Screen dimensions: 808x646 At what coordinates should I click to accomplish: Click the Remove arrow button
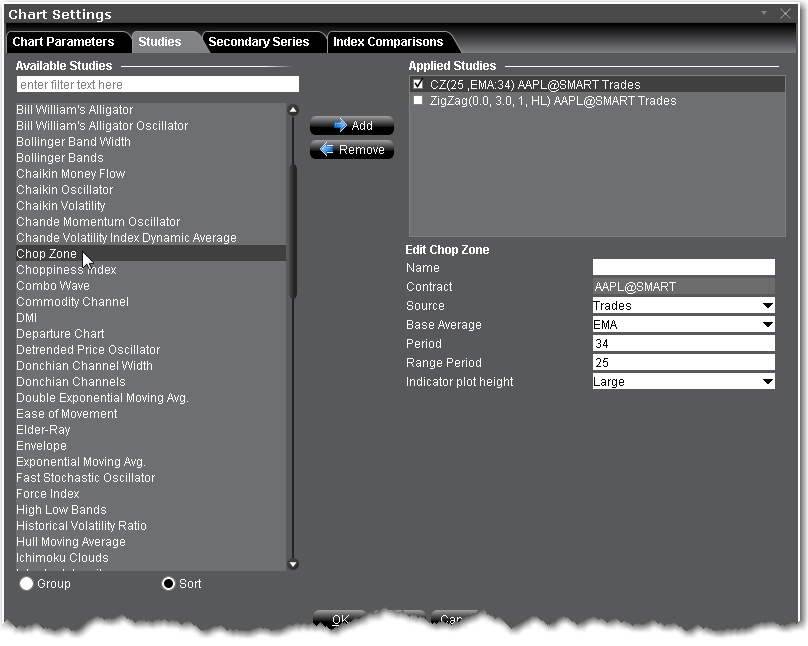point(351,150)
